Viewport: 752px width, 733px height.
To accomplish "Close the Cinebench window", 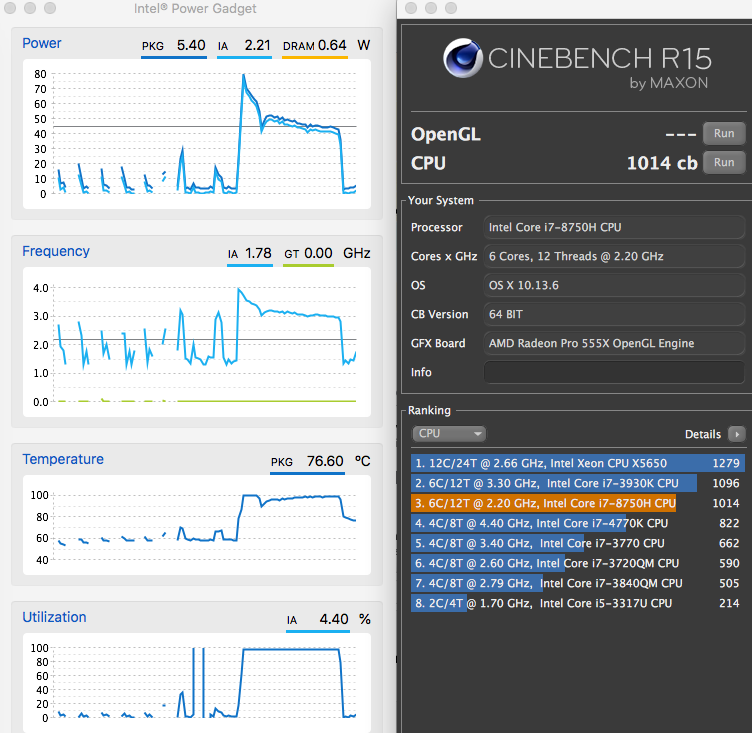I will pos(411,8).
